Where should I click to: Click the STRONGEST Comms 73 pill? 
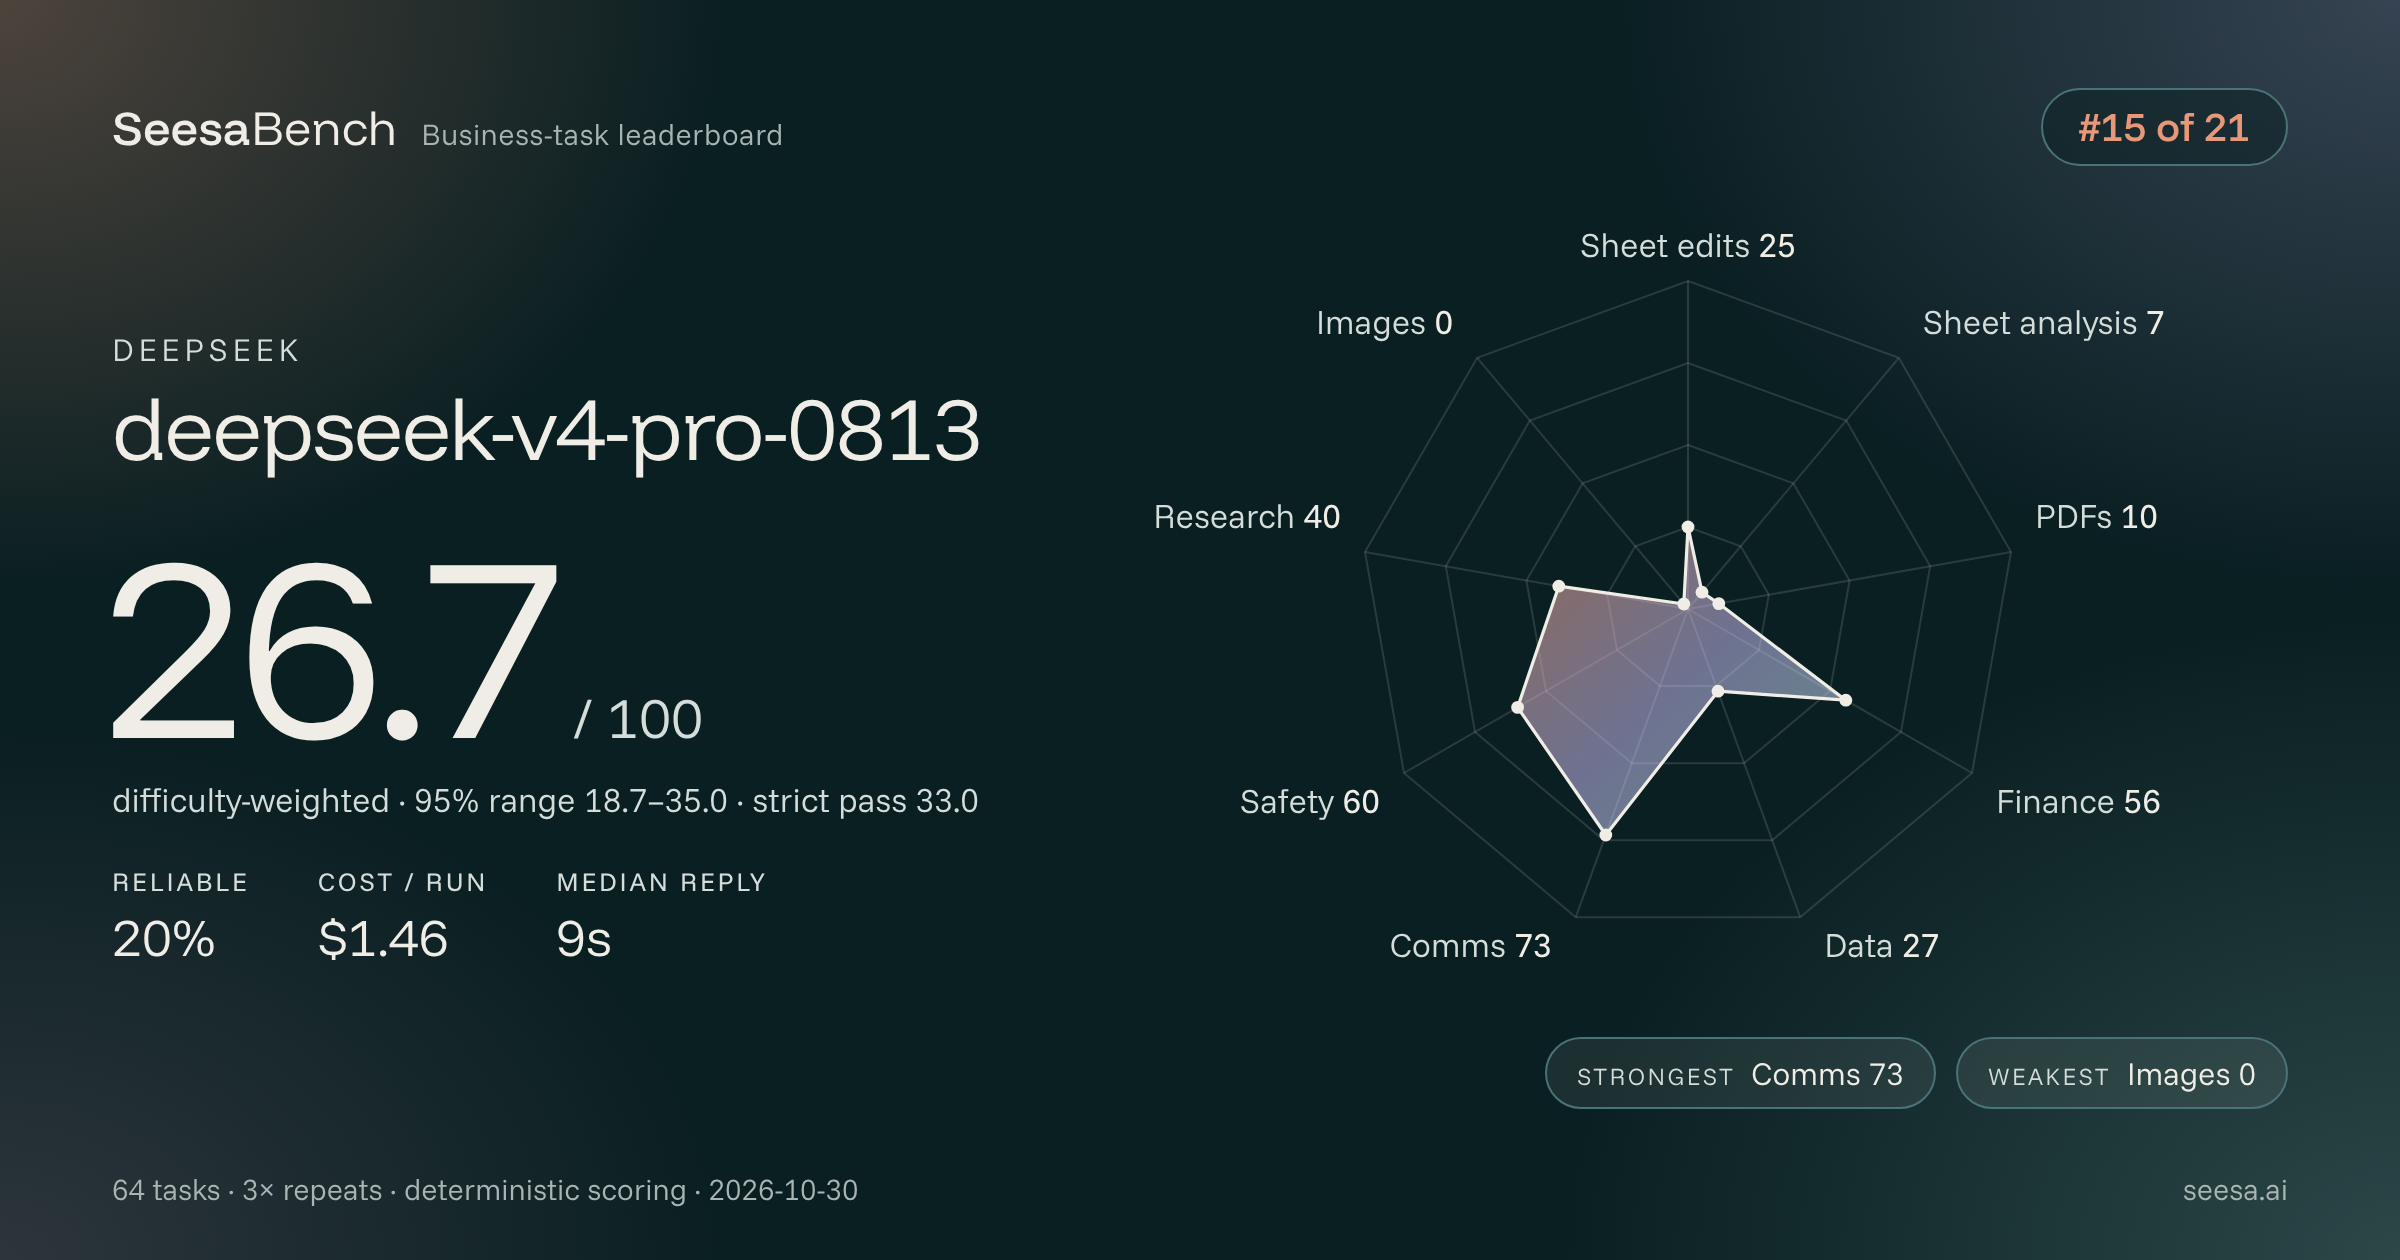click(x=1740, y=1073)
